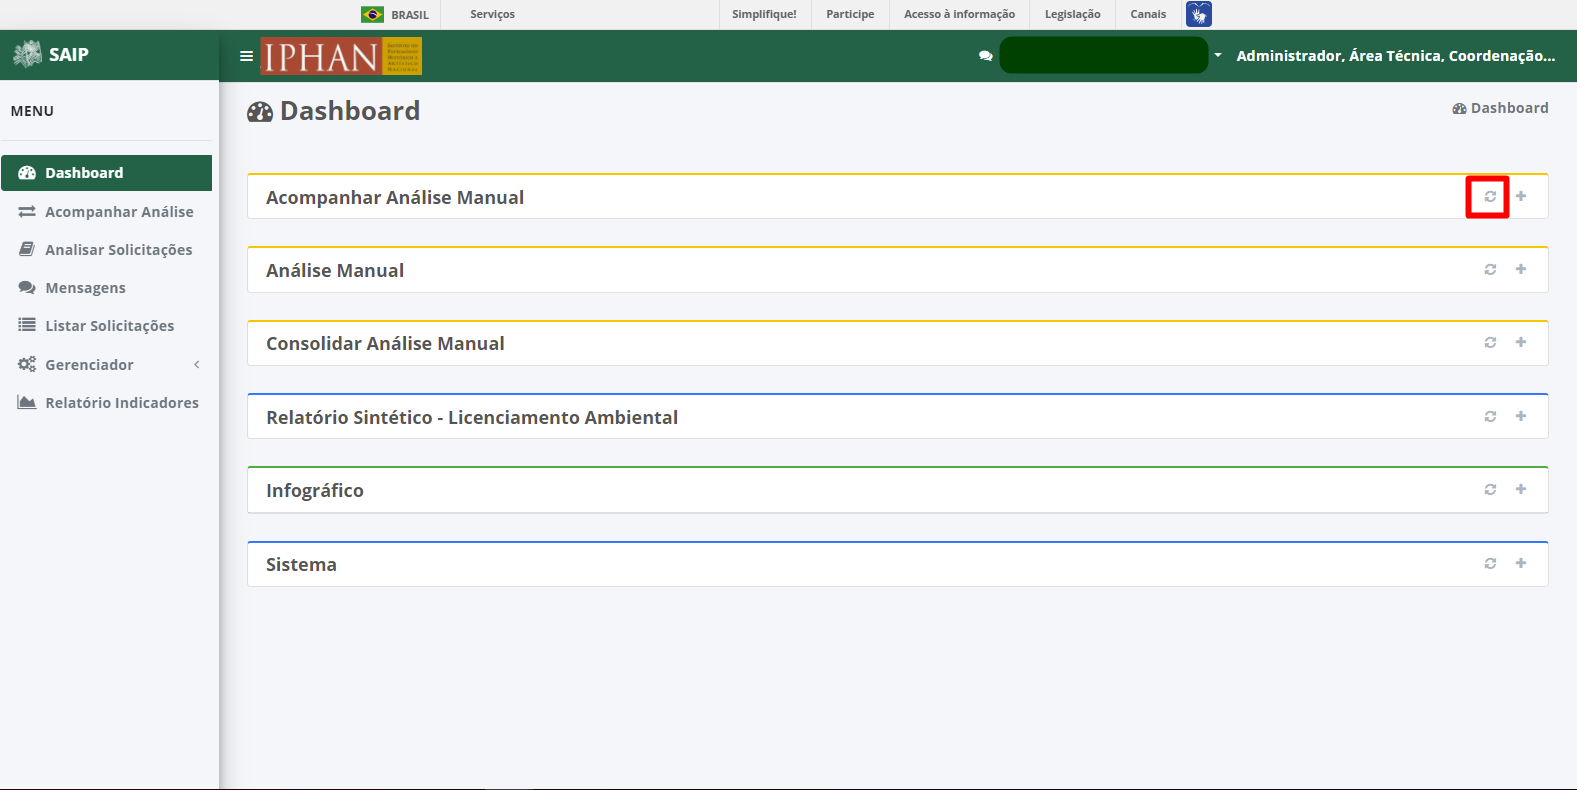Expand the Sistema panel
Image resolution: width=1577 pixels, height=790 pixels.
(1521, 563)
